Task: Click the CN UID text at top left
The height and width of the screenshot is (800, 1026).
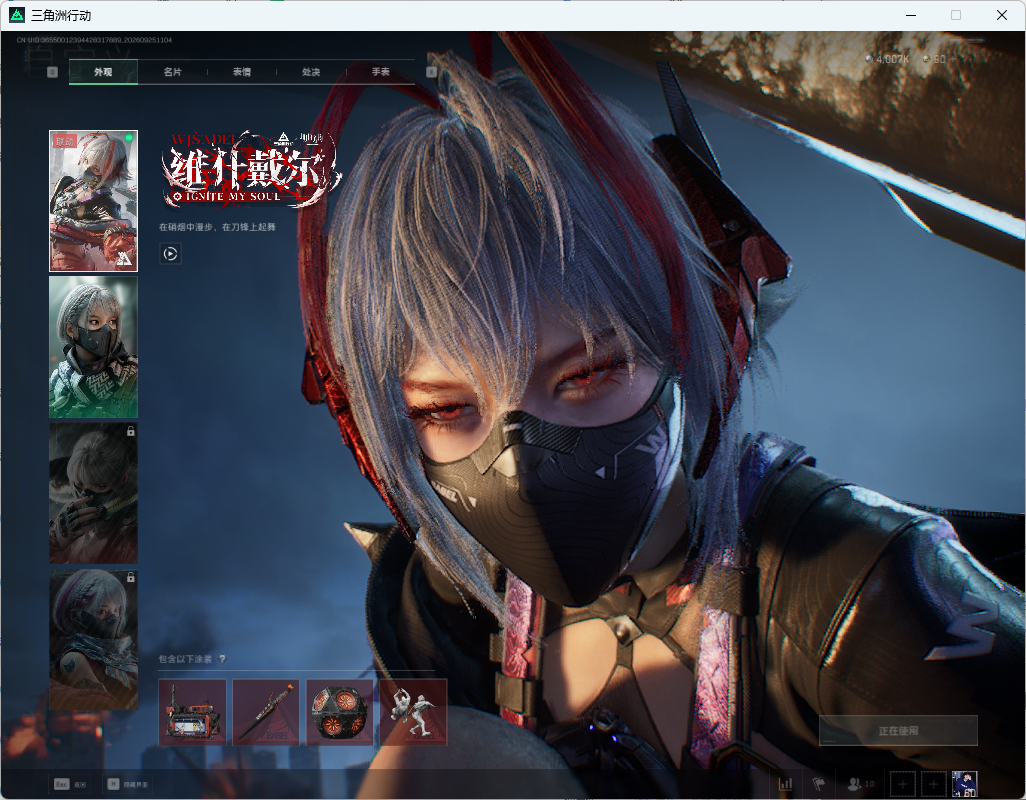Action: tap(94, 40)
